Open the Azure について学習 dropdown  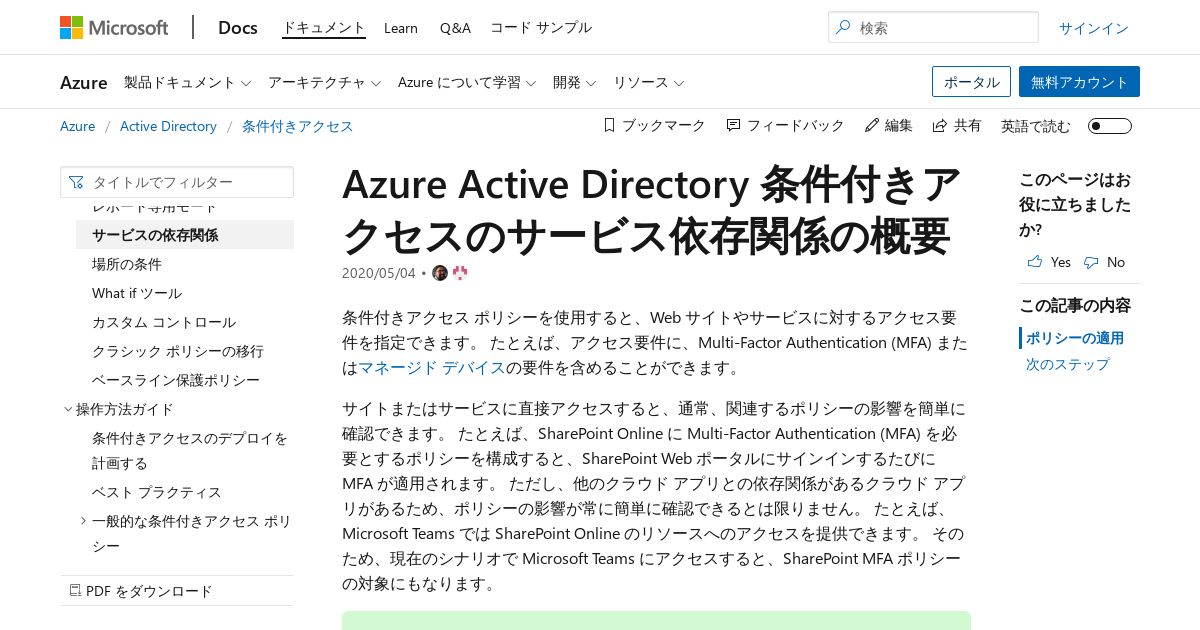tap(467, 82)
